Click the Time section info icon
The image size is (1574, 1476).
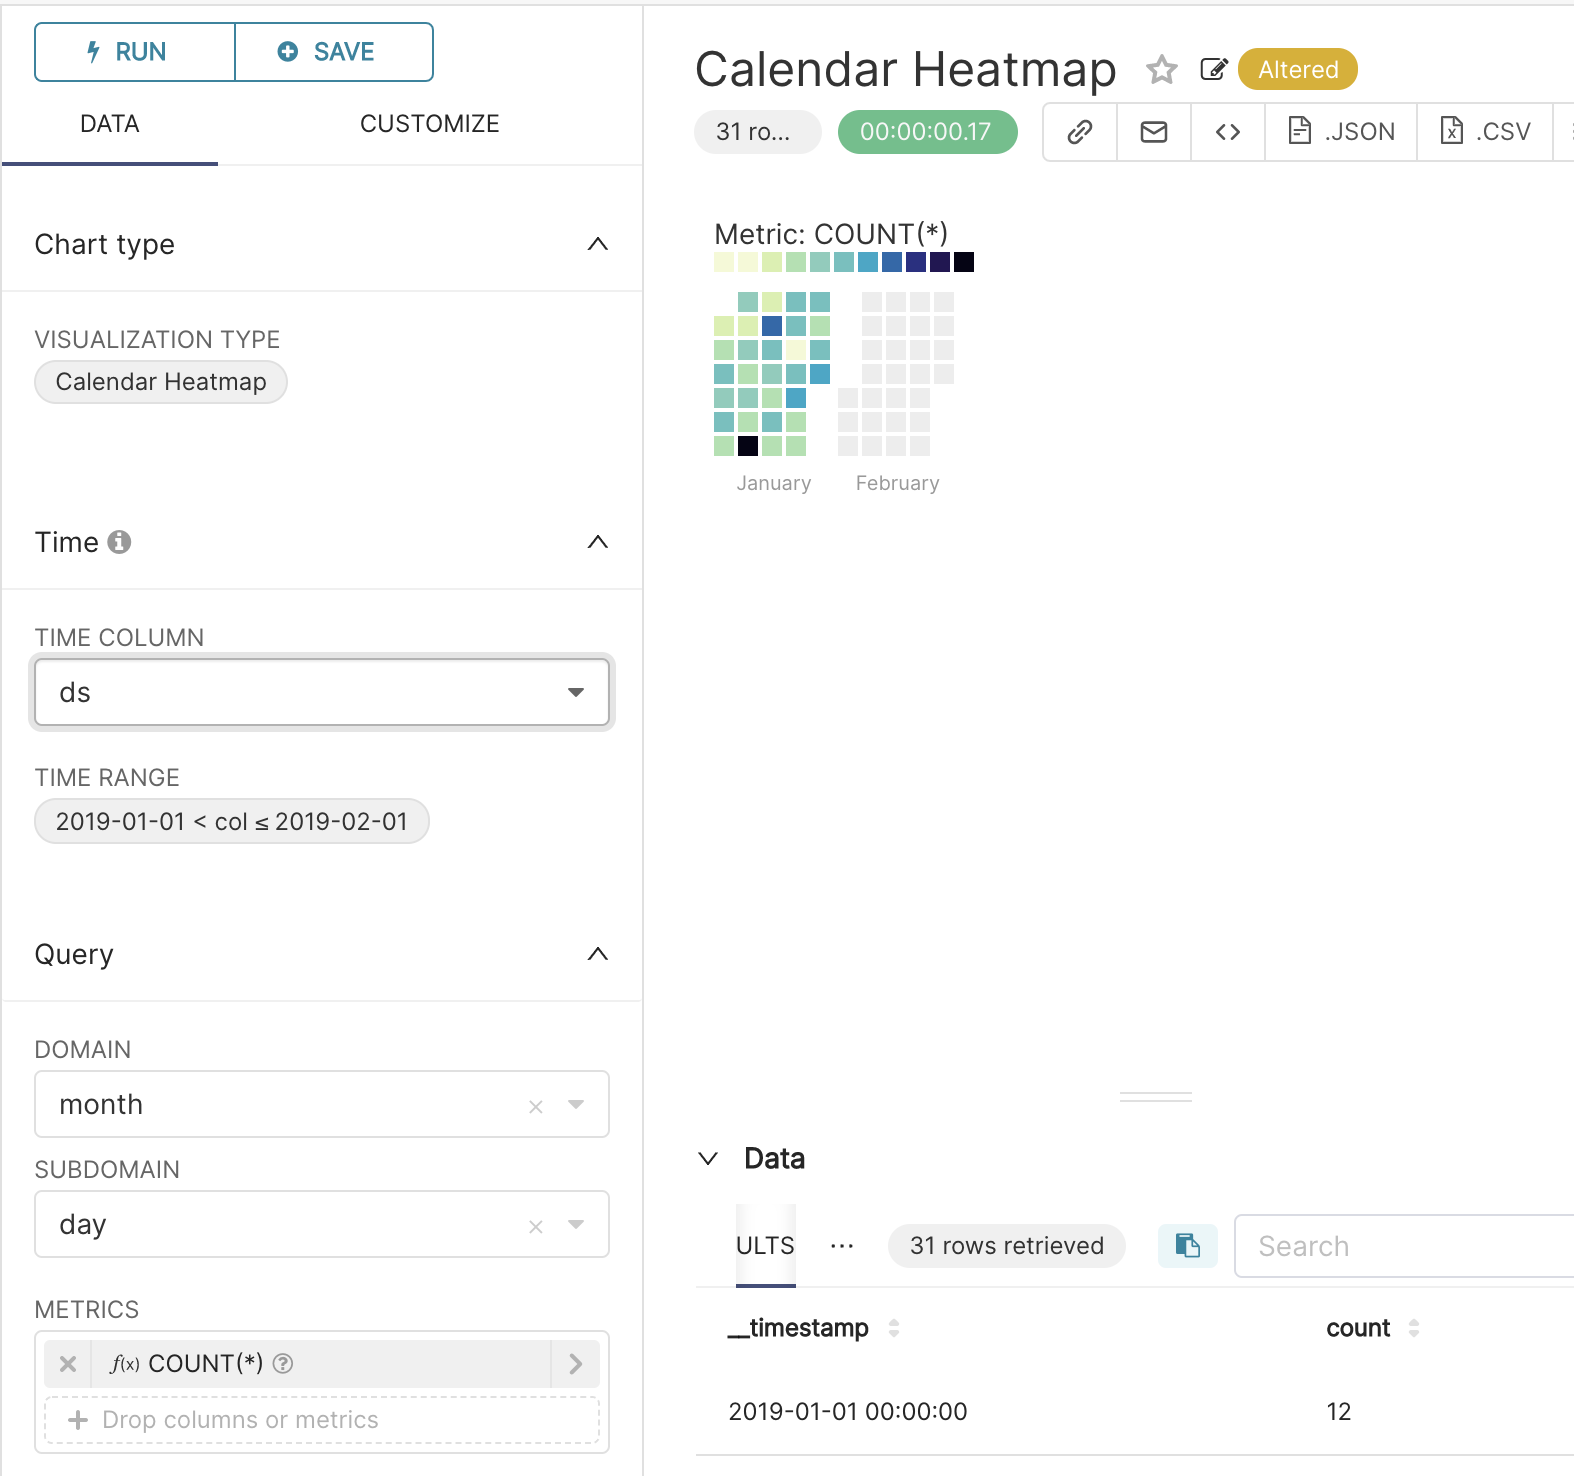119,542
